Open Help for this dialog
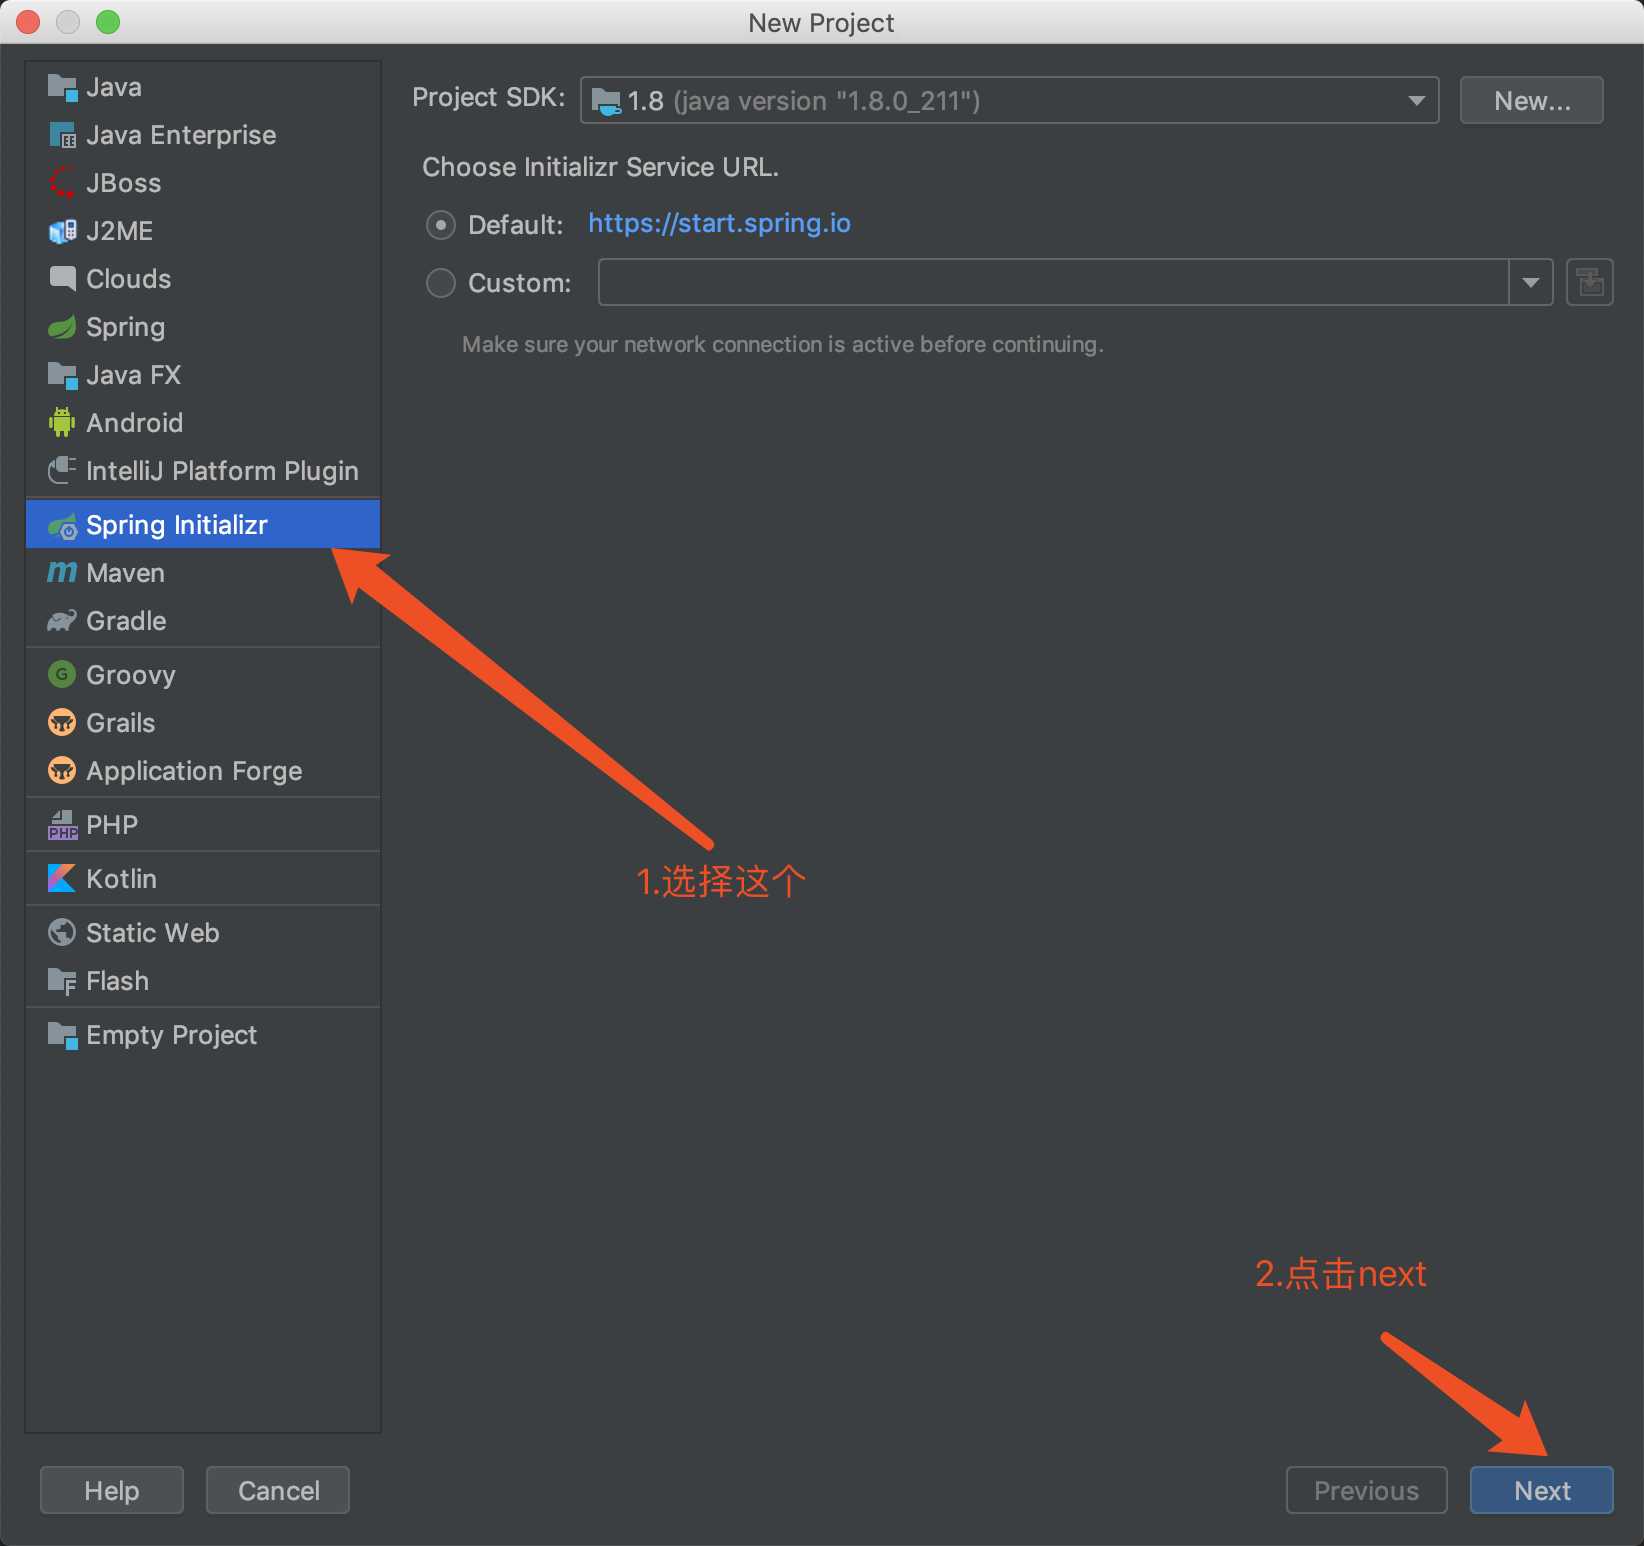The height and width of the screenshot is (1546, 1644). pyautogui.click(x=112, y=1490)
